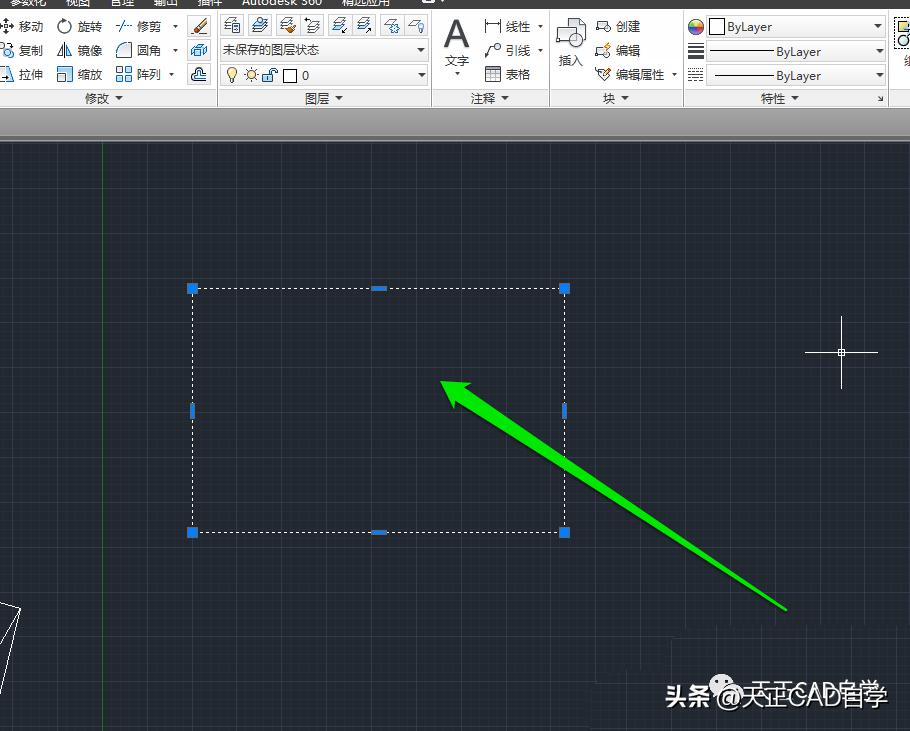
Task: Select the Linear dimension (线性) tool
Action: click(x=507, y=26)
